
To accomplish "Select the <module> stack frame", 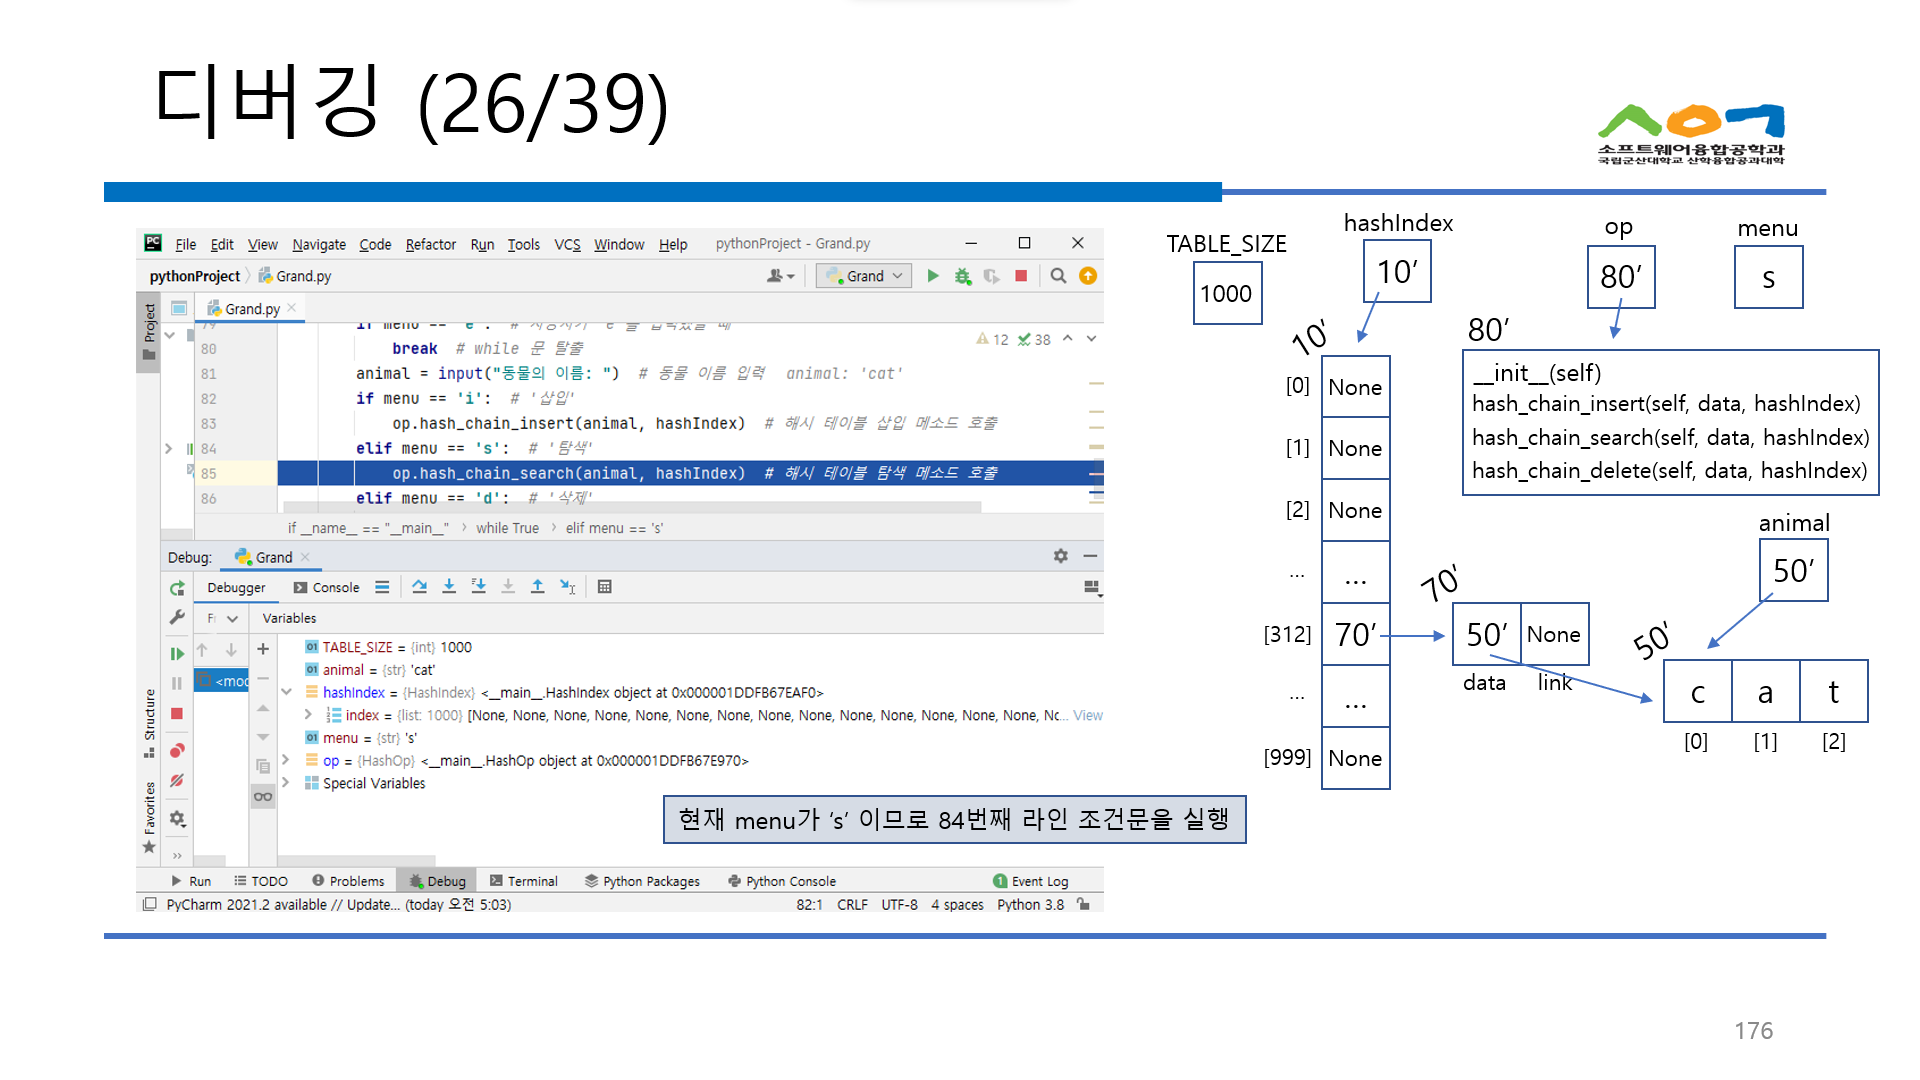I will coord(222,680).
